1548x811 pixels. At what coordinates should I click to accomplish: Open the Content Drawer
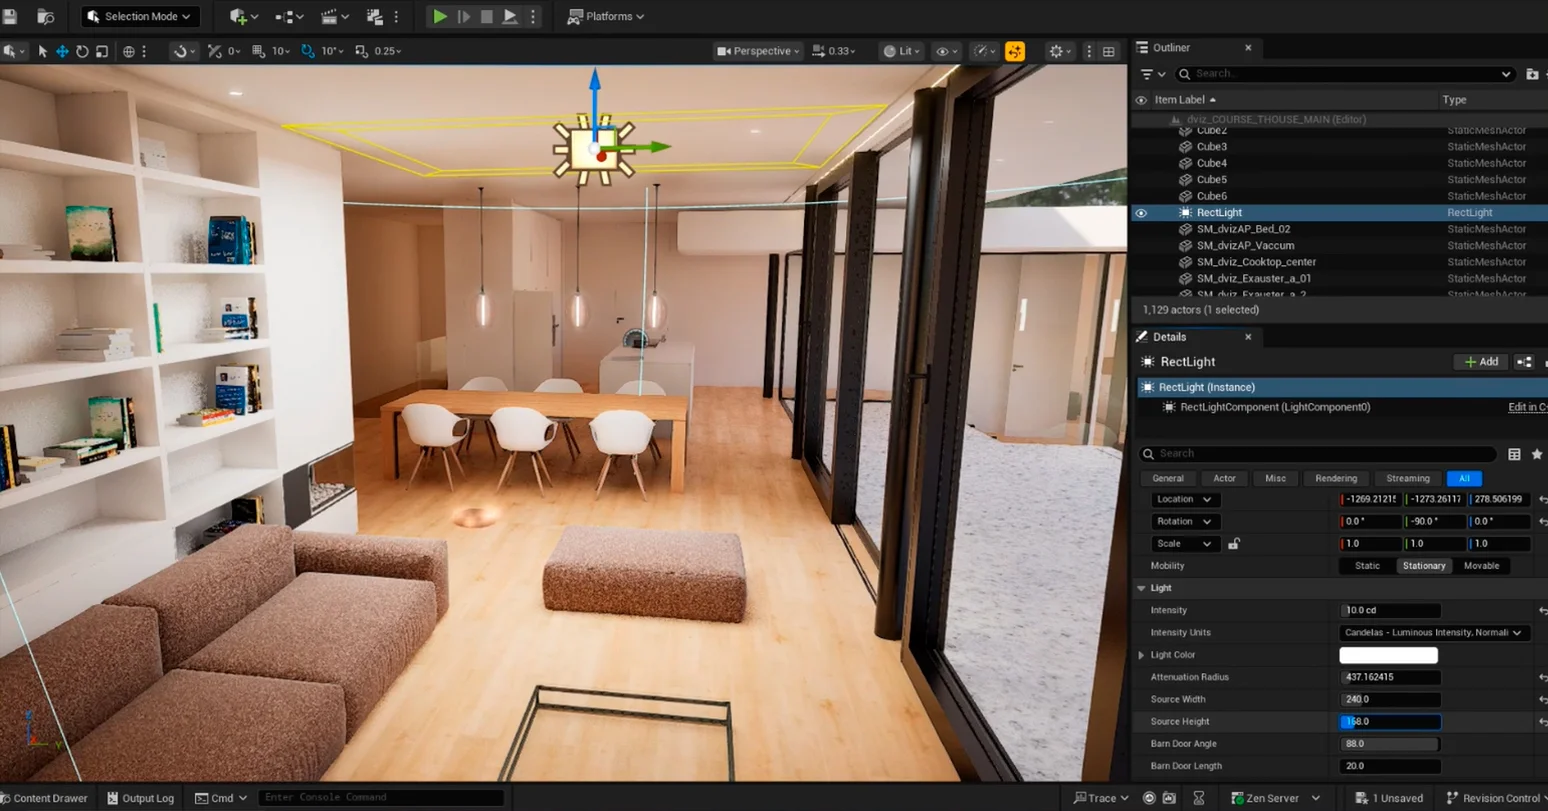(x=44, y=798)
